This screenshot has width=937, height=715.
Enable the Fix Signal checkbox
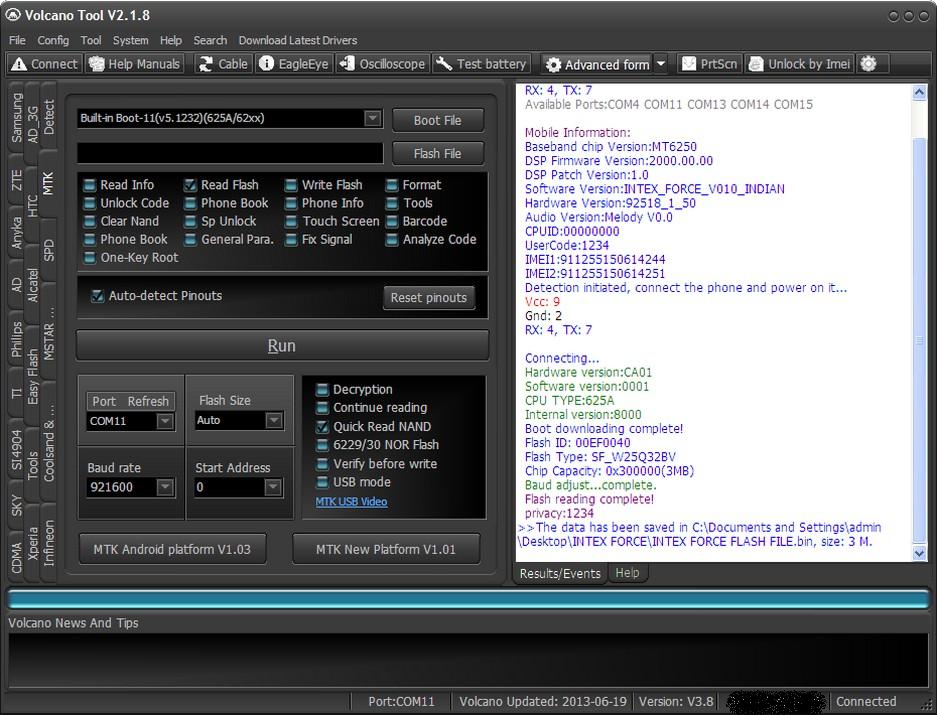click(x=291, y=240)
